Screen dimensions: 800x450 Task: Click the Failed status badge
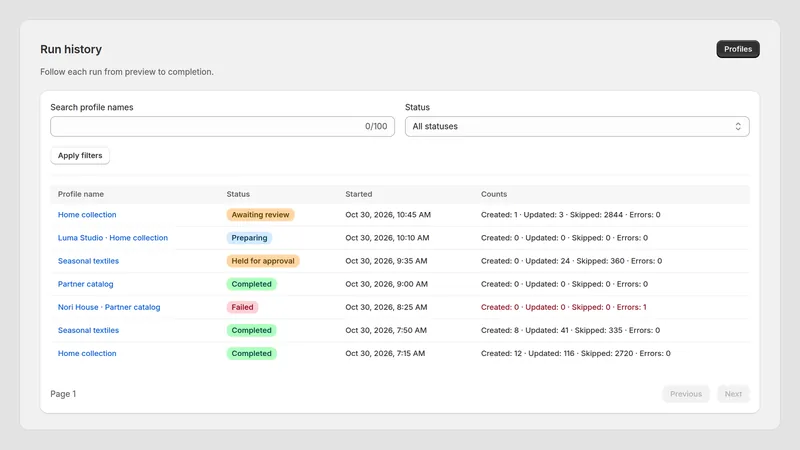pyautogui.click(x=242, y=307)
